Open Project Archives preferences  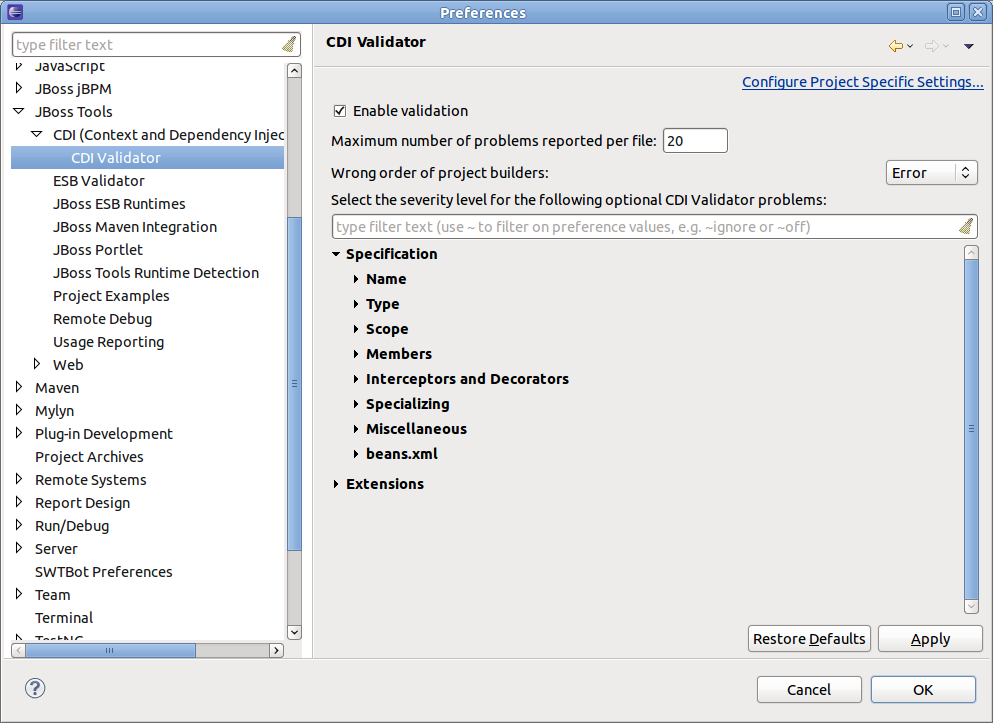(x=89, y=457)
